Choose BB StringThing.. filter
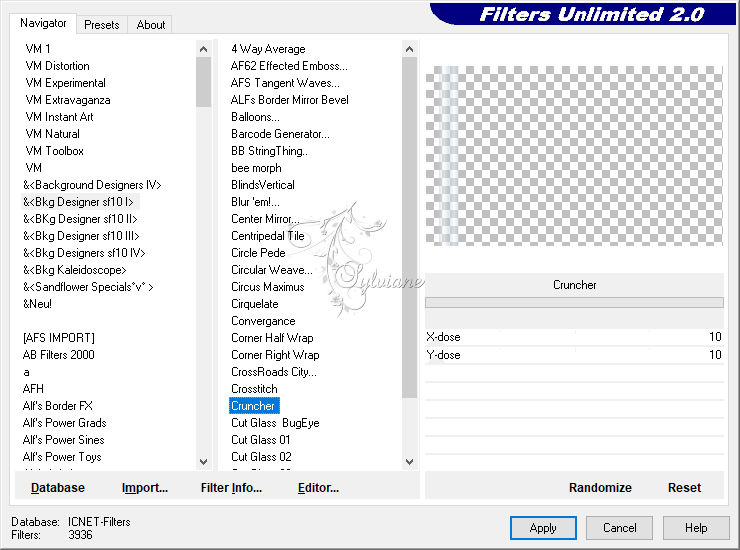Screen dimensions: 740x550 (269, 151)
